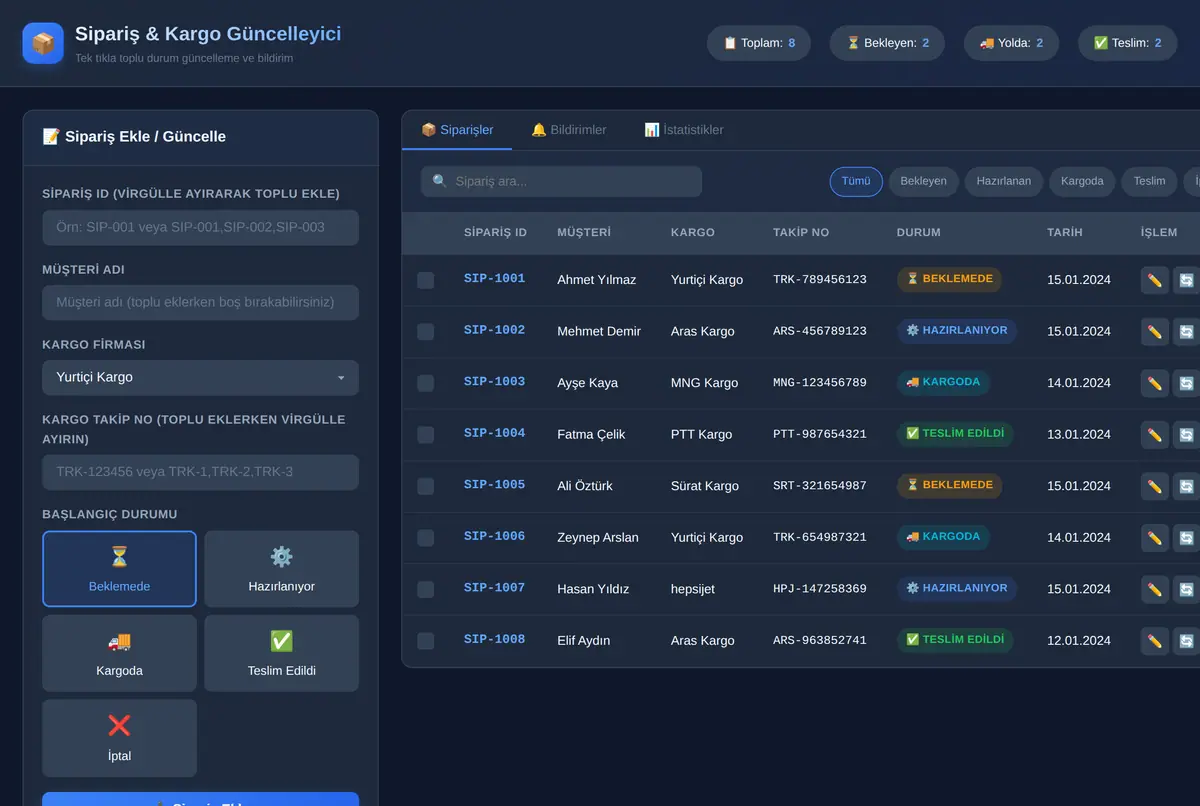Pick Teslim Edildi starting status option

tap(281, 653)
